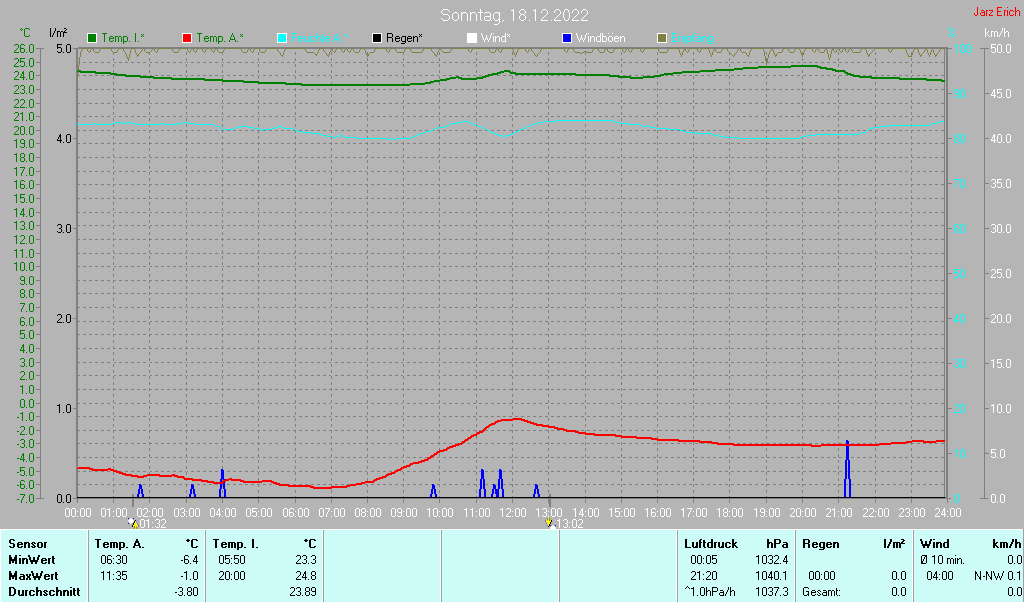Click the red Temp. A. legend square

tap(187, 39)
